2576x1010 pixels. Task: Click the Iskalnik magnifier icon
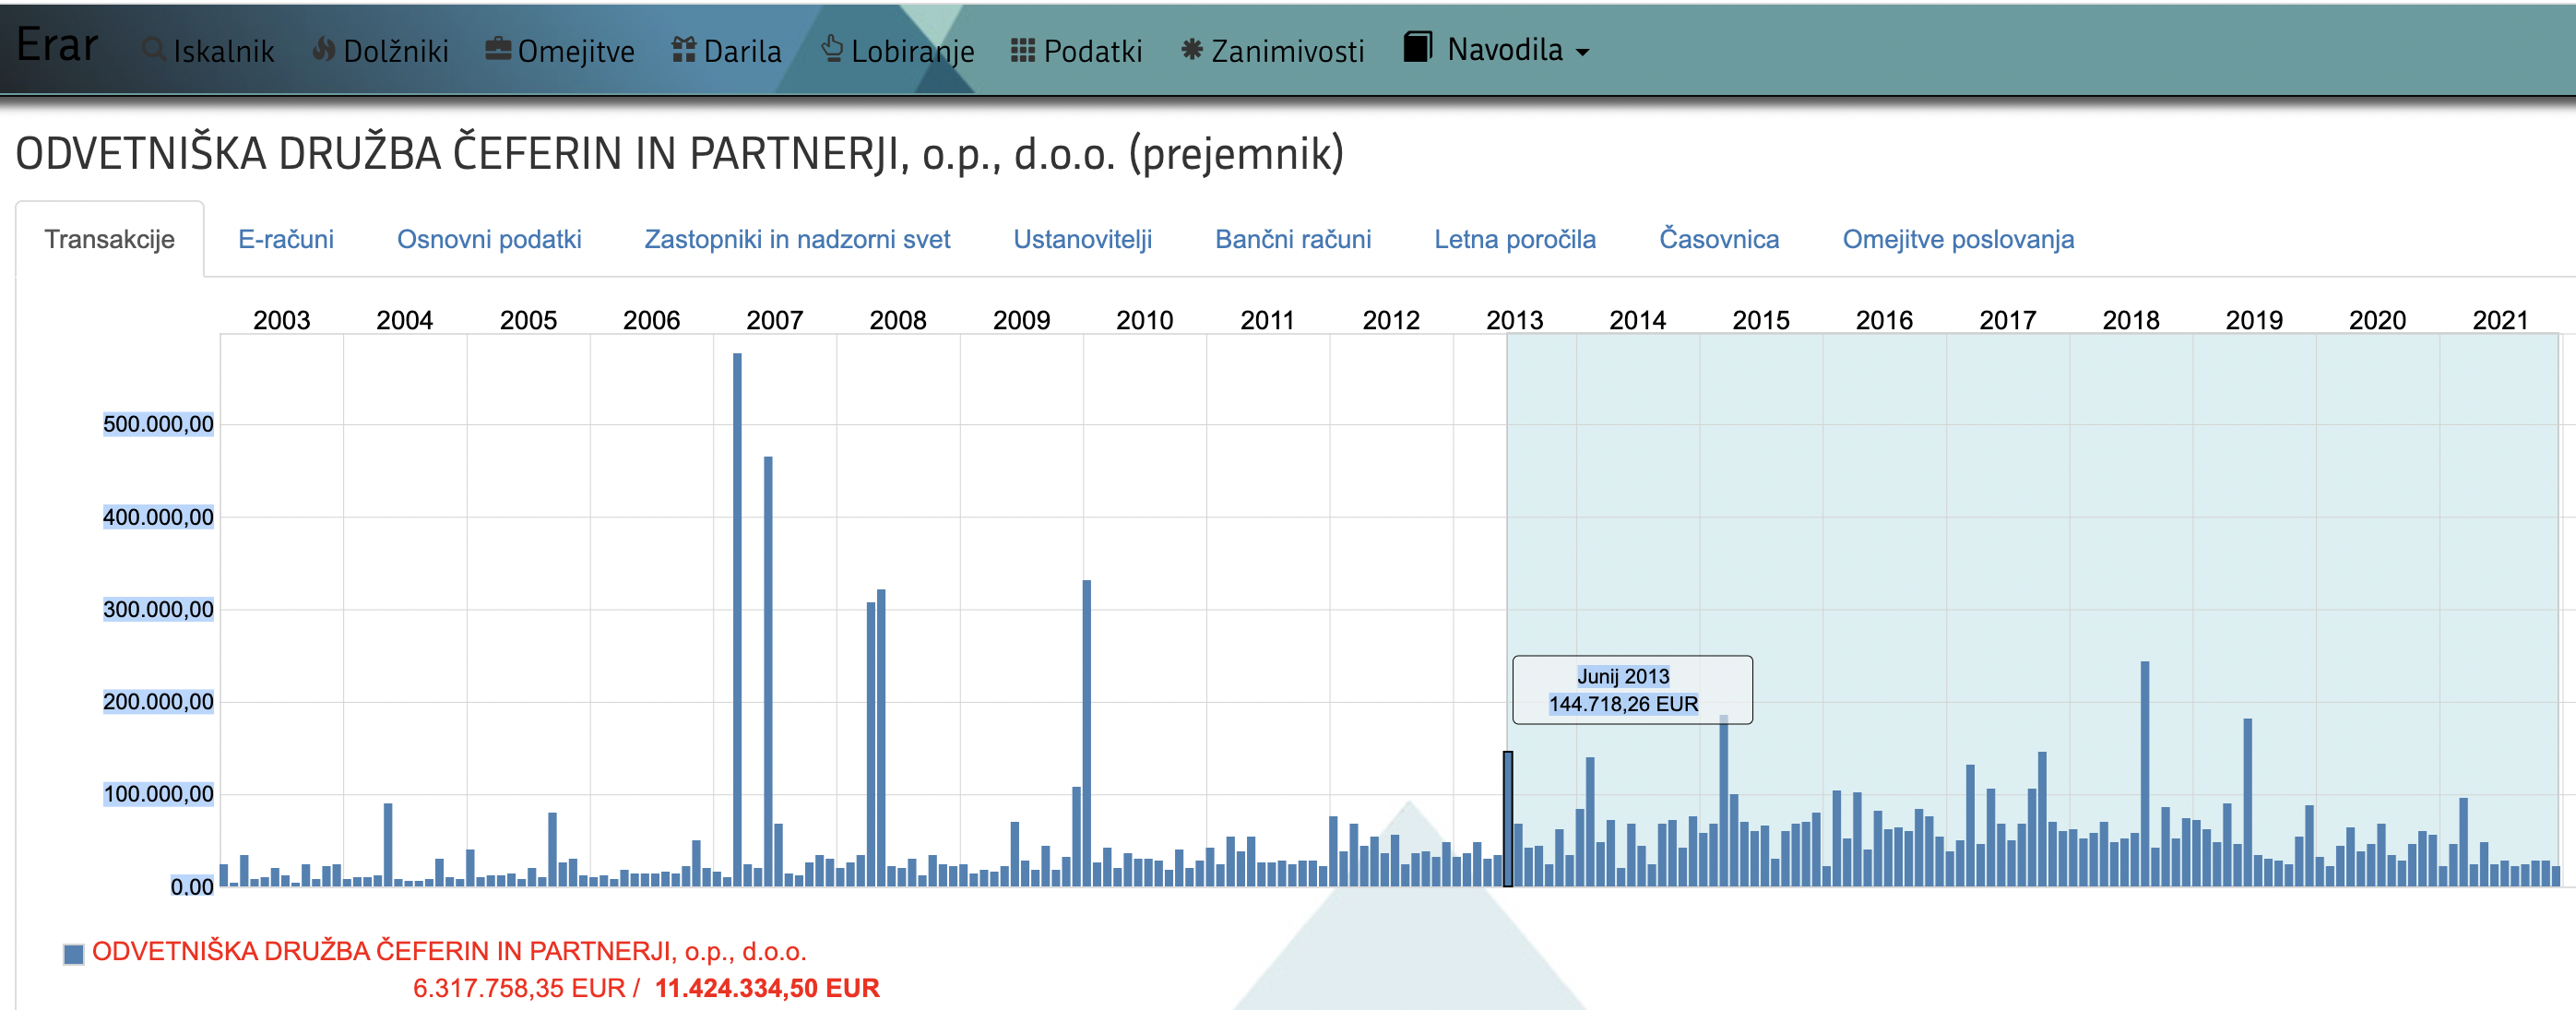pos(153,49)
